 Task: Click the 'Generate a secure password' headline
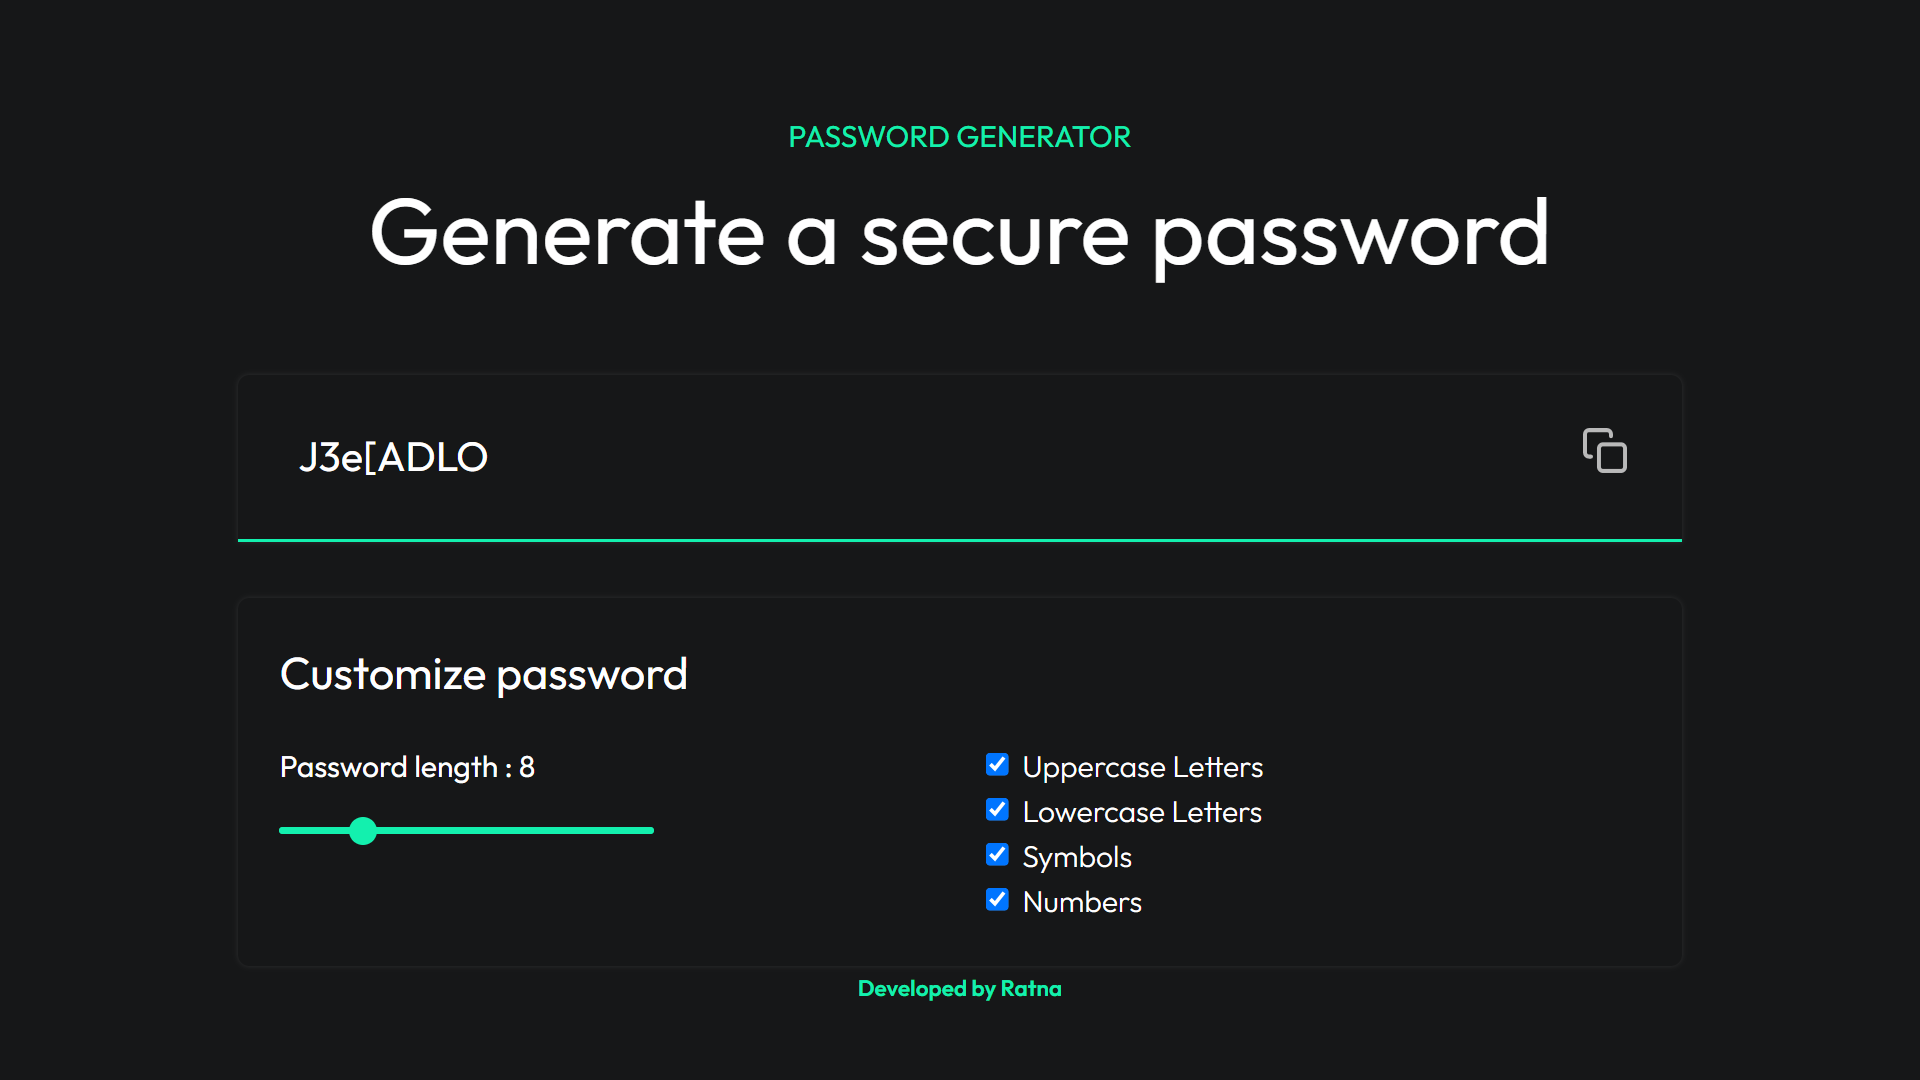[x=959, y=233]
